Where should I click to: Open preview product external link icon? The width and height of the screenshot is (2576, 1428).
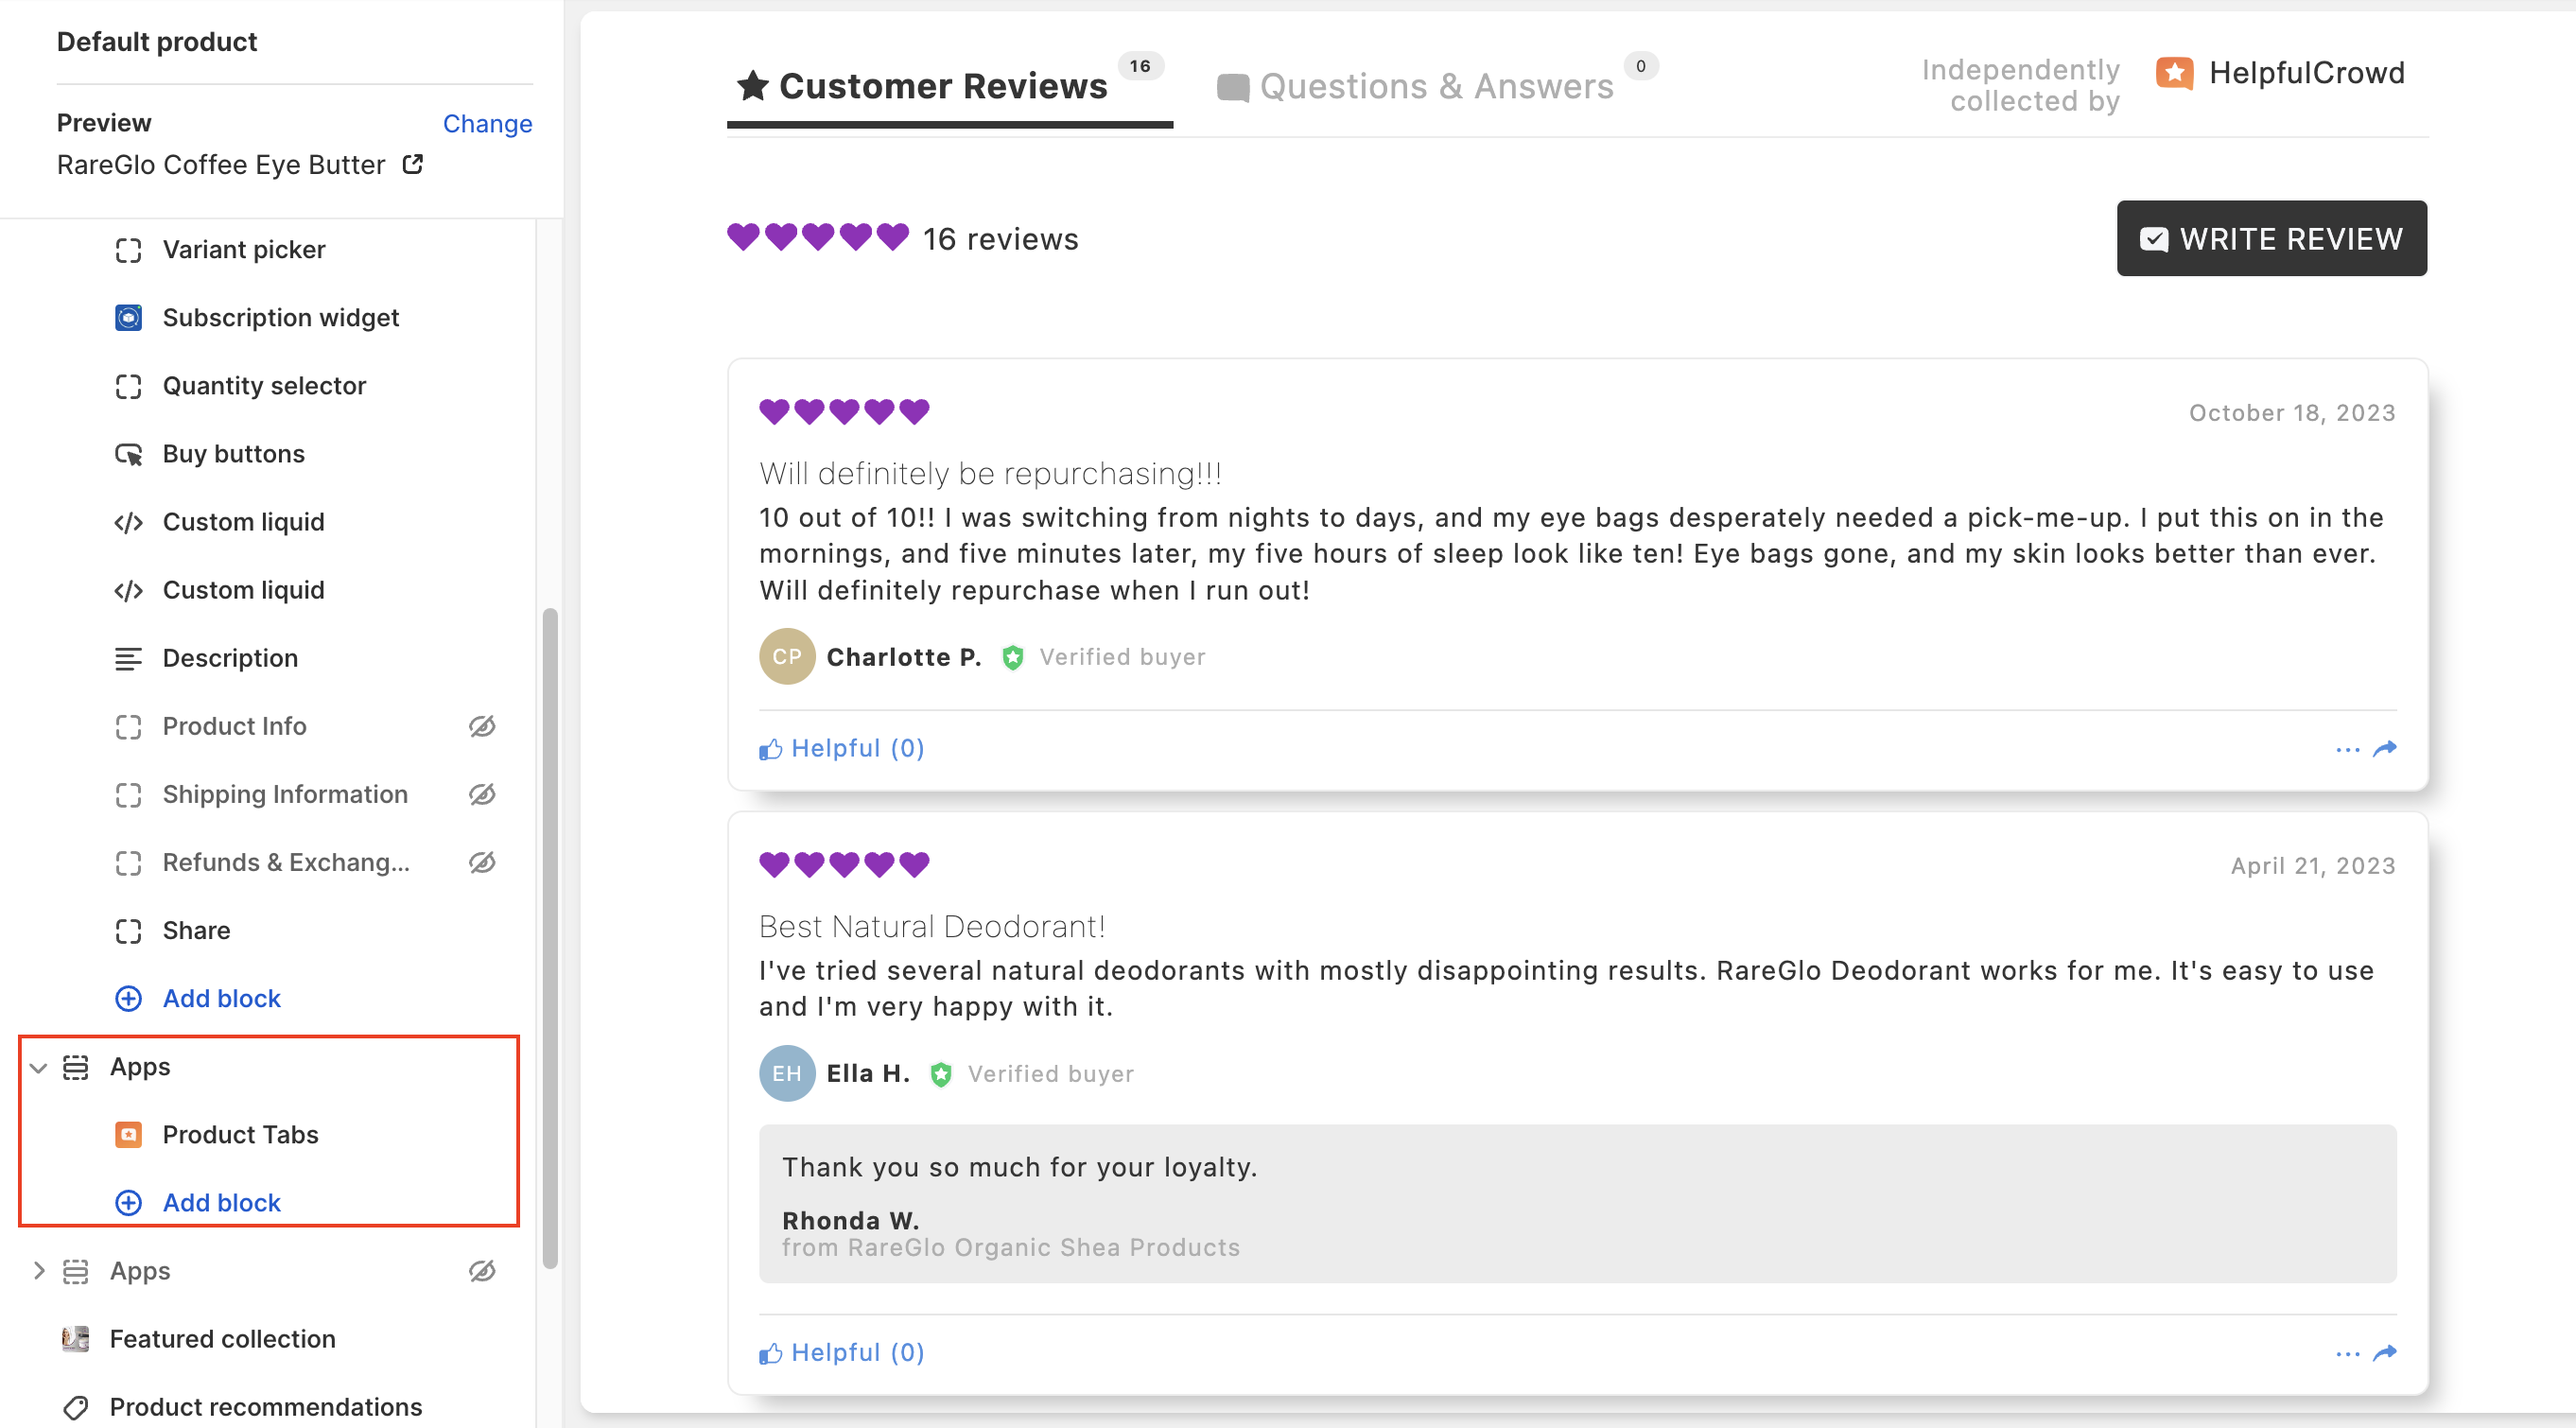tap(413, 164)
